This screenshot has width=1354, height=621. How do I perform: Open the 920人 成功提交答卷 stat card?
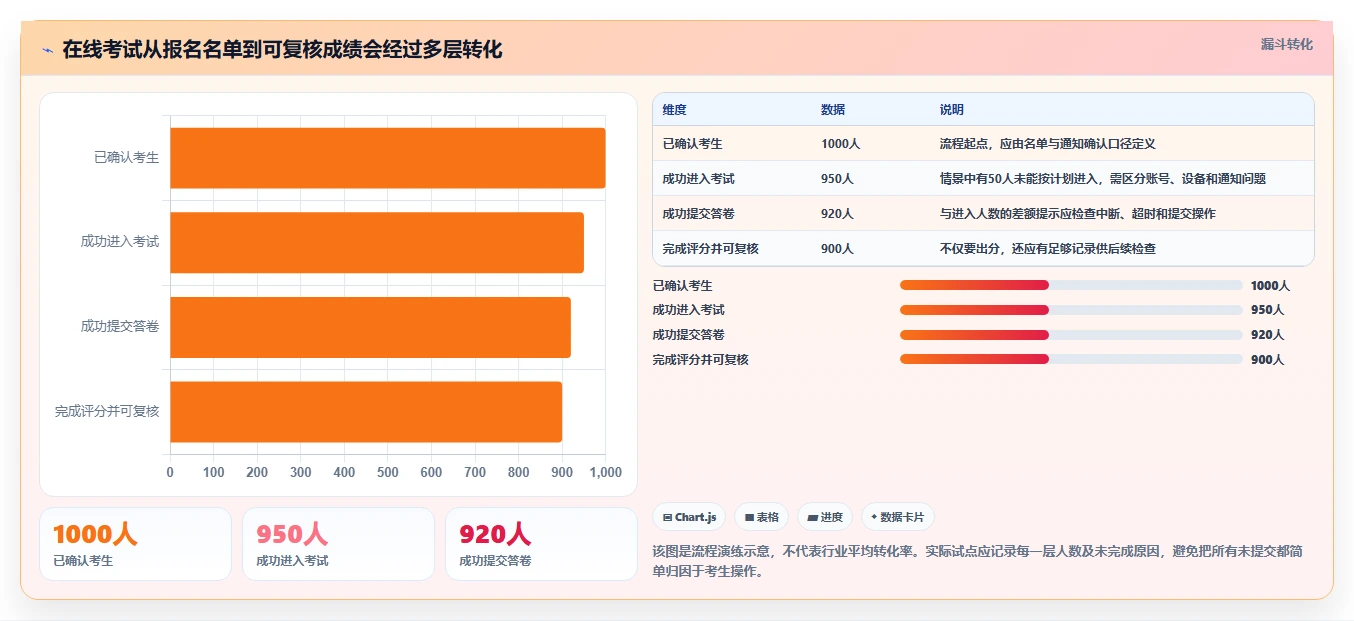541,544
